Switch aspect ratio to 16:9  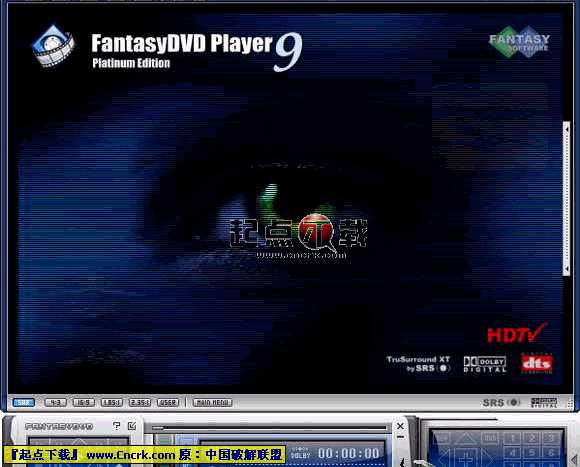coord(84,402)
